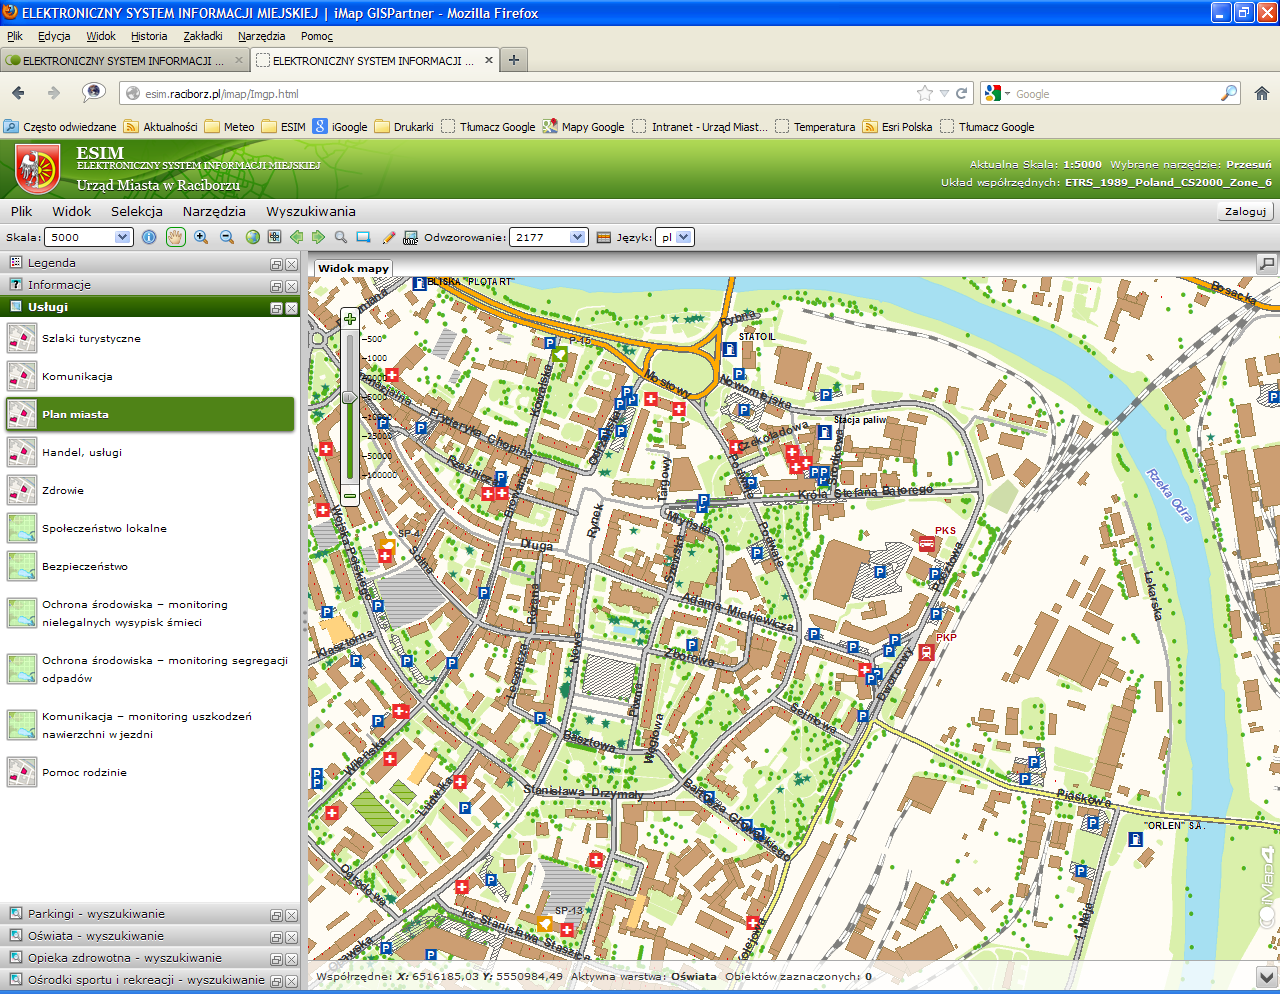Screen dimensions: 1280x994
Task: Open the application Plik menu
Action: tap(21, 211)
